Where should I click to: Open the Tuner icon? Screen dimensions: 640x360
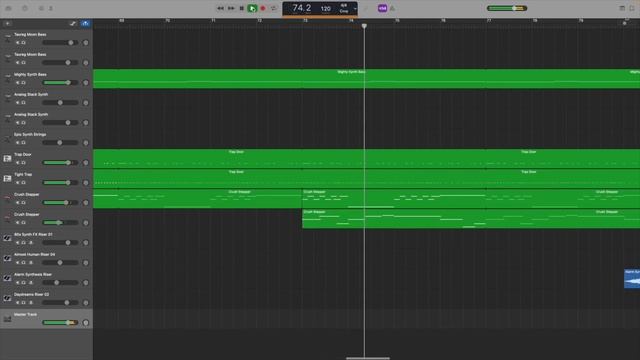pos(366,8)
